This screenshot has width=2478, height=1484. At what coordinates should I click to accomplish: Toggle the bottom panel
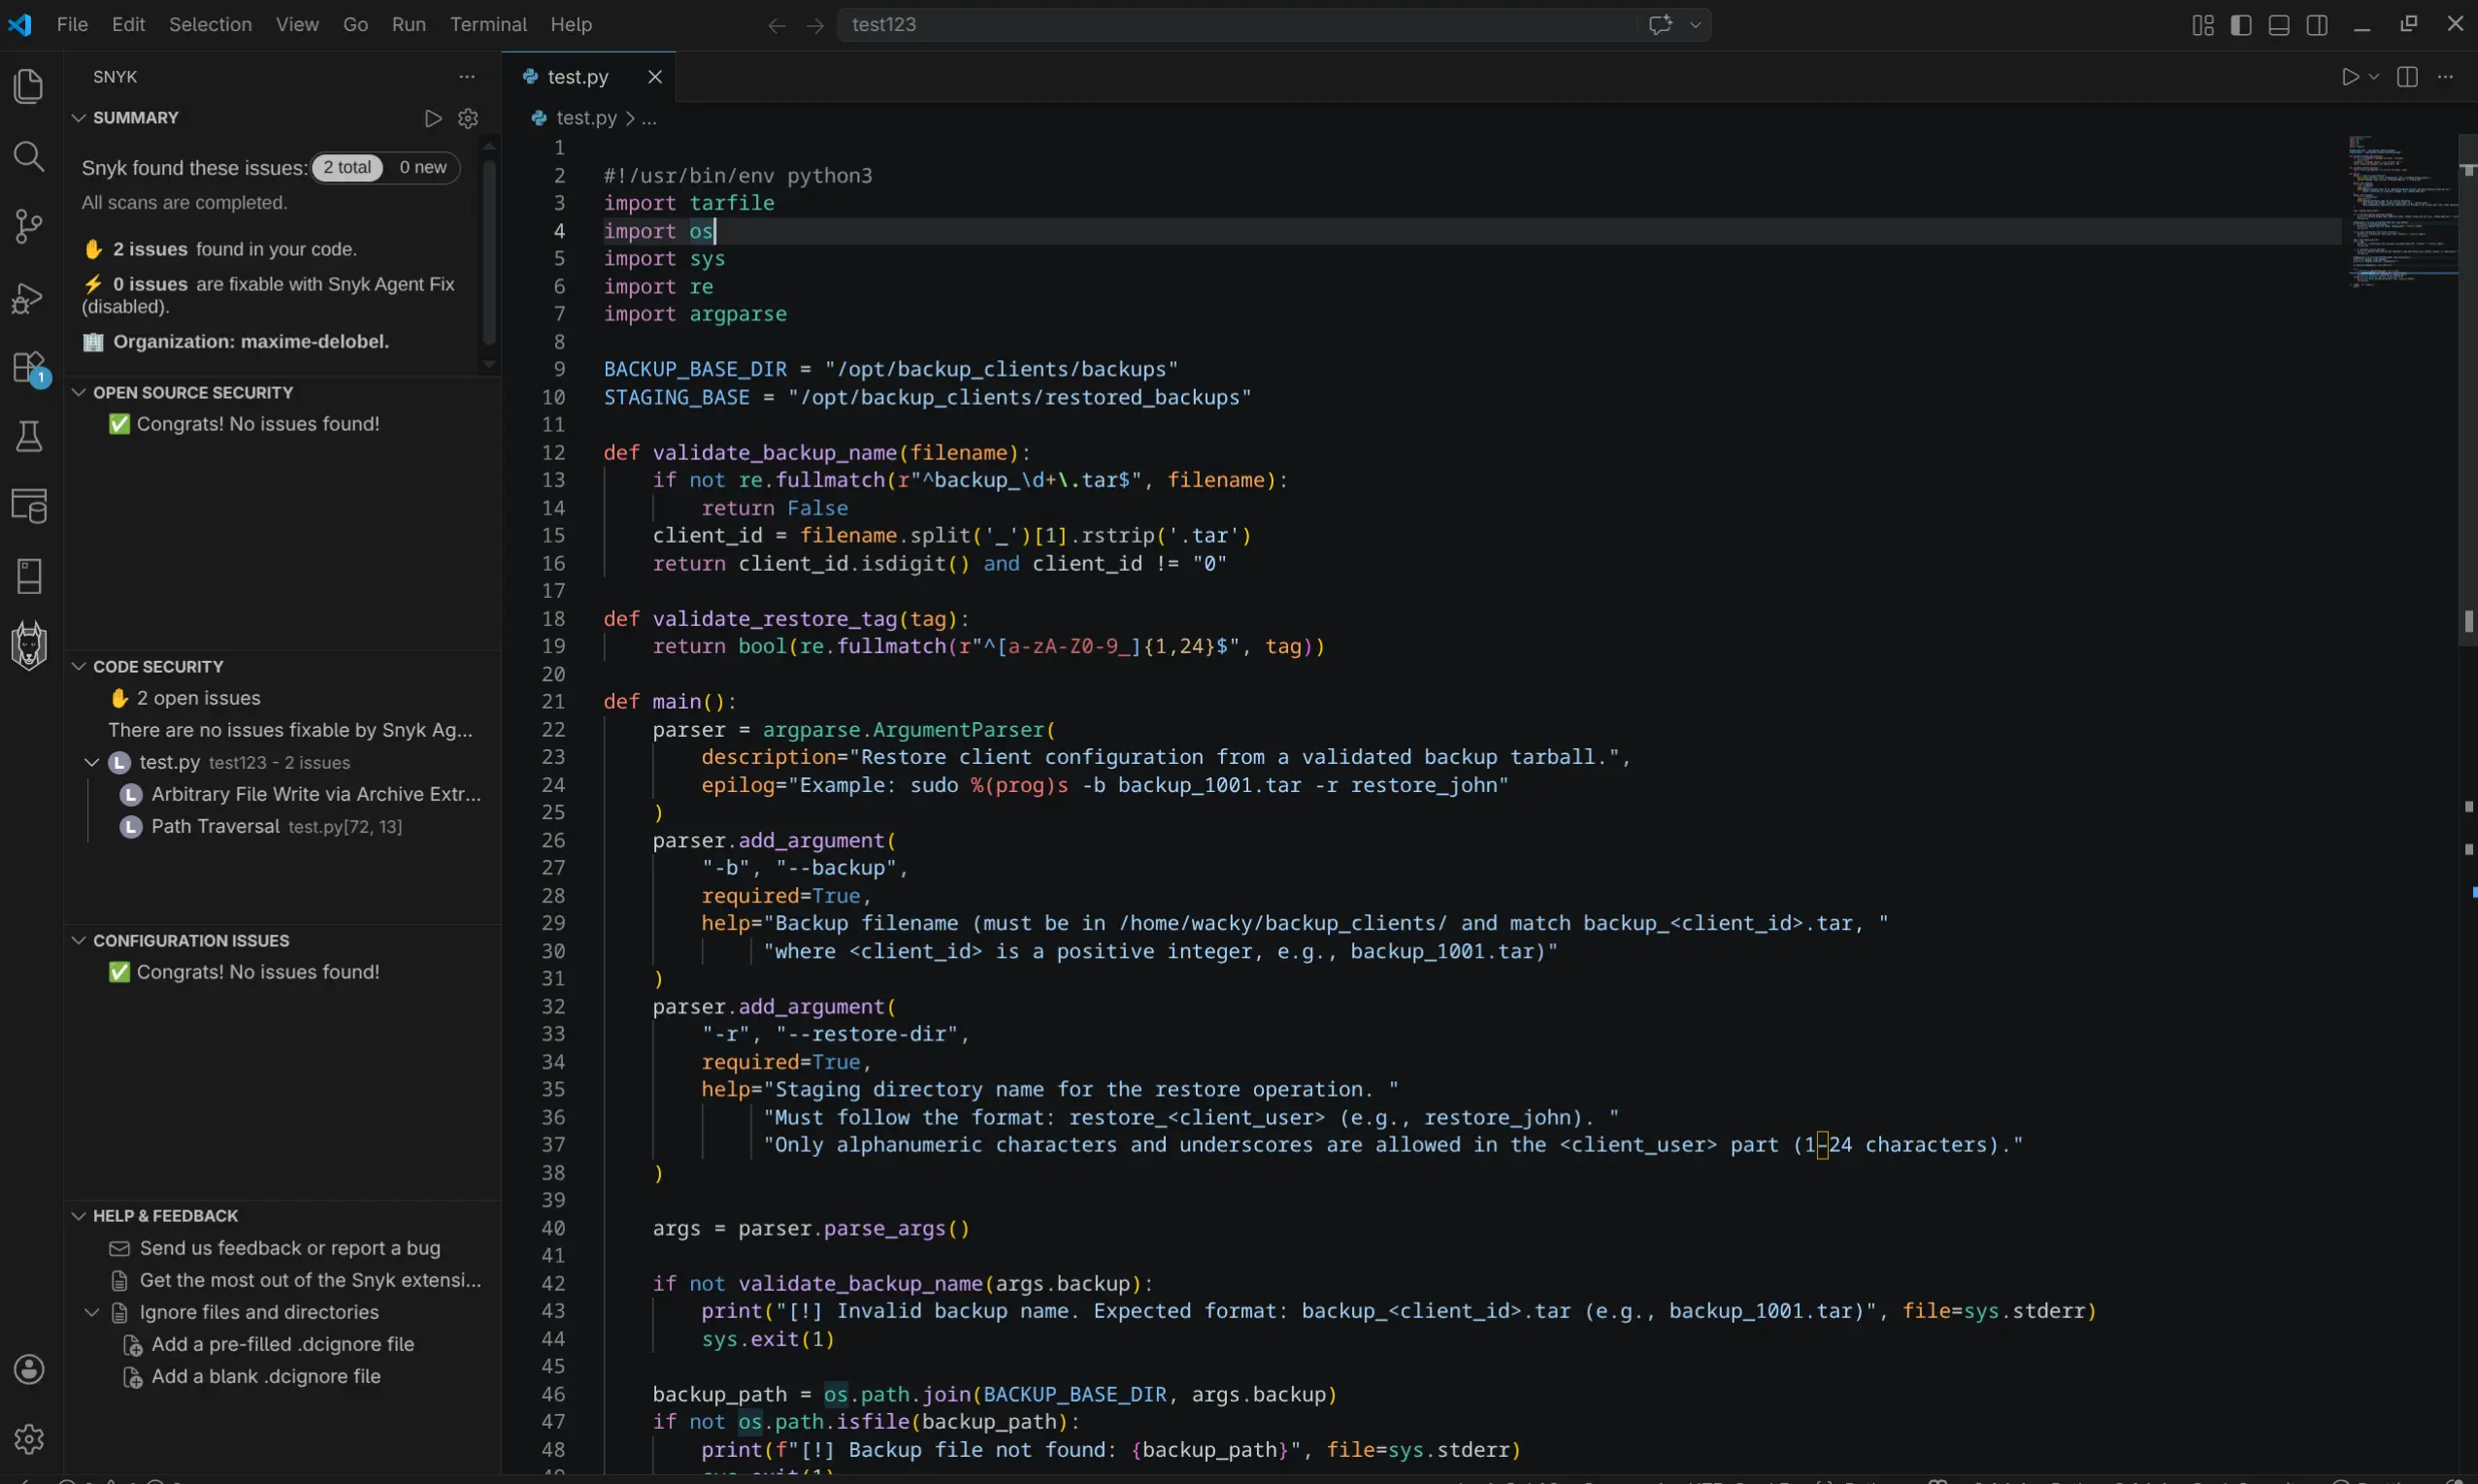[2279, 25]
